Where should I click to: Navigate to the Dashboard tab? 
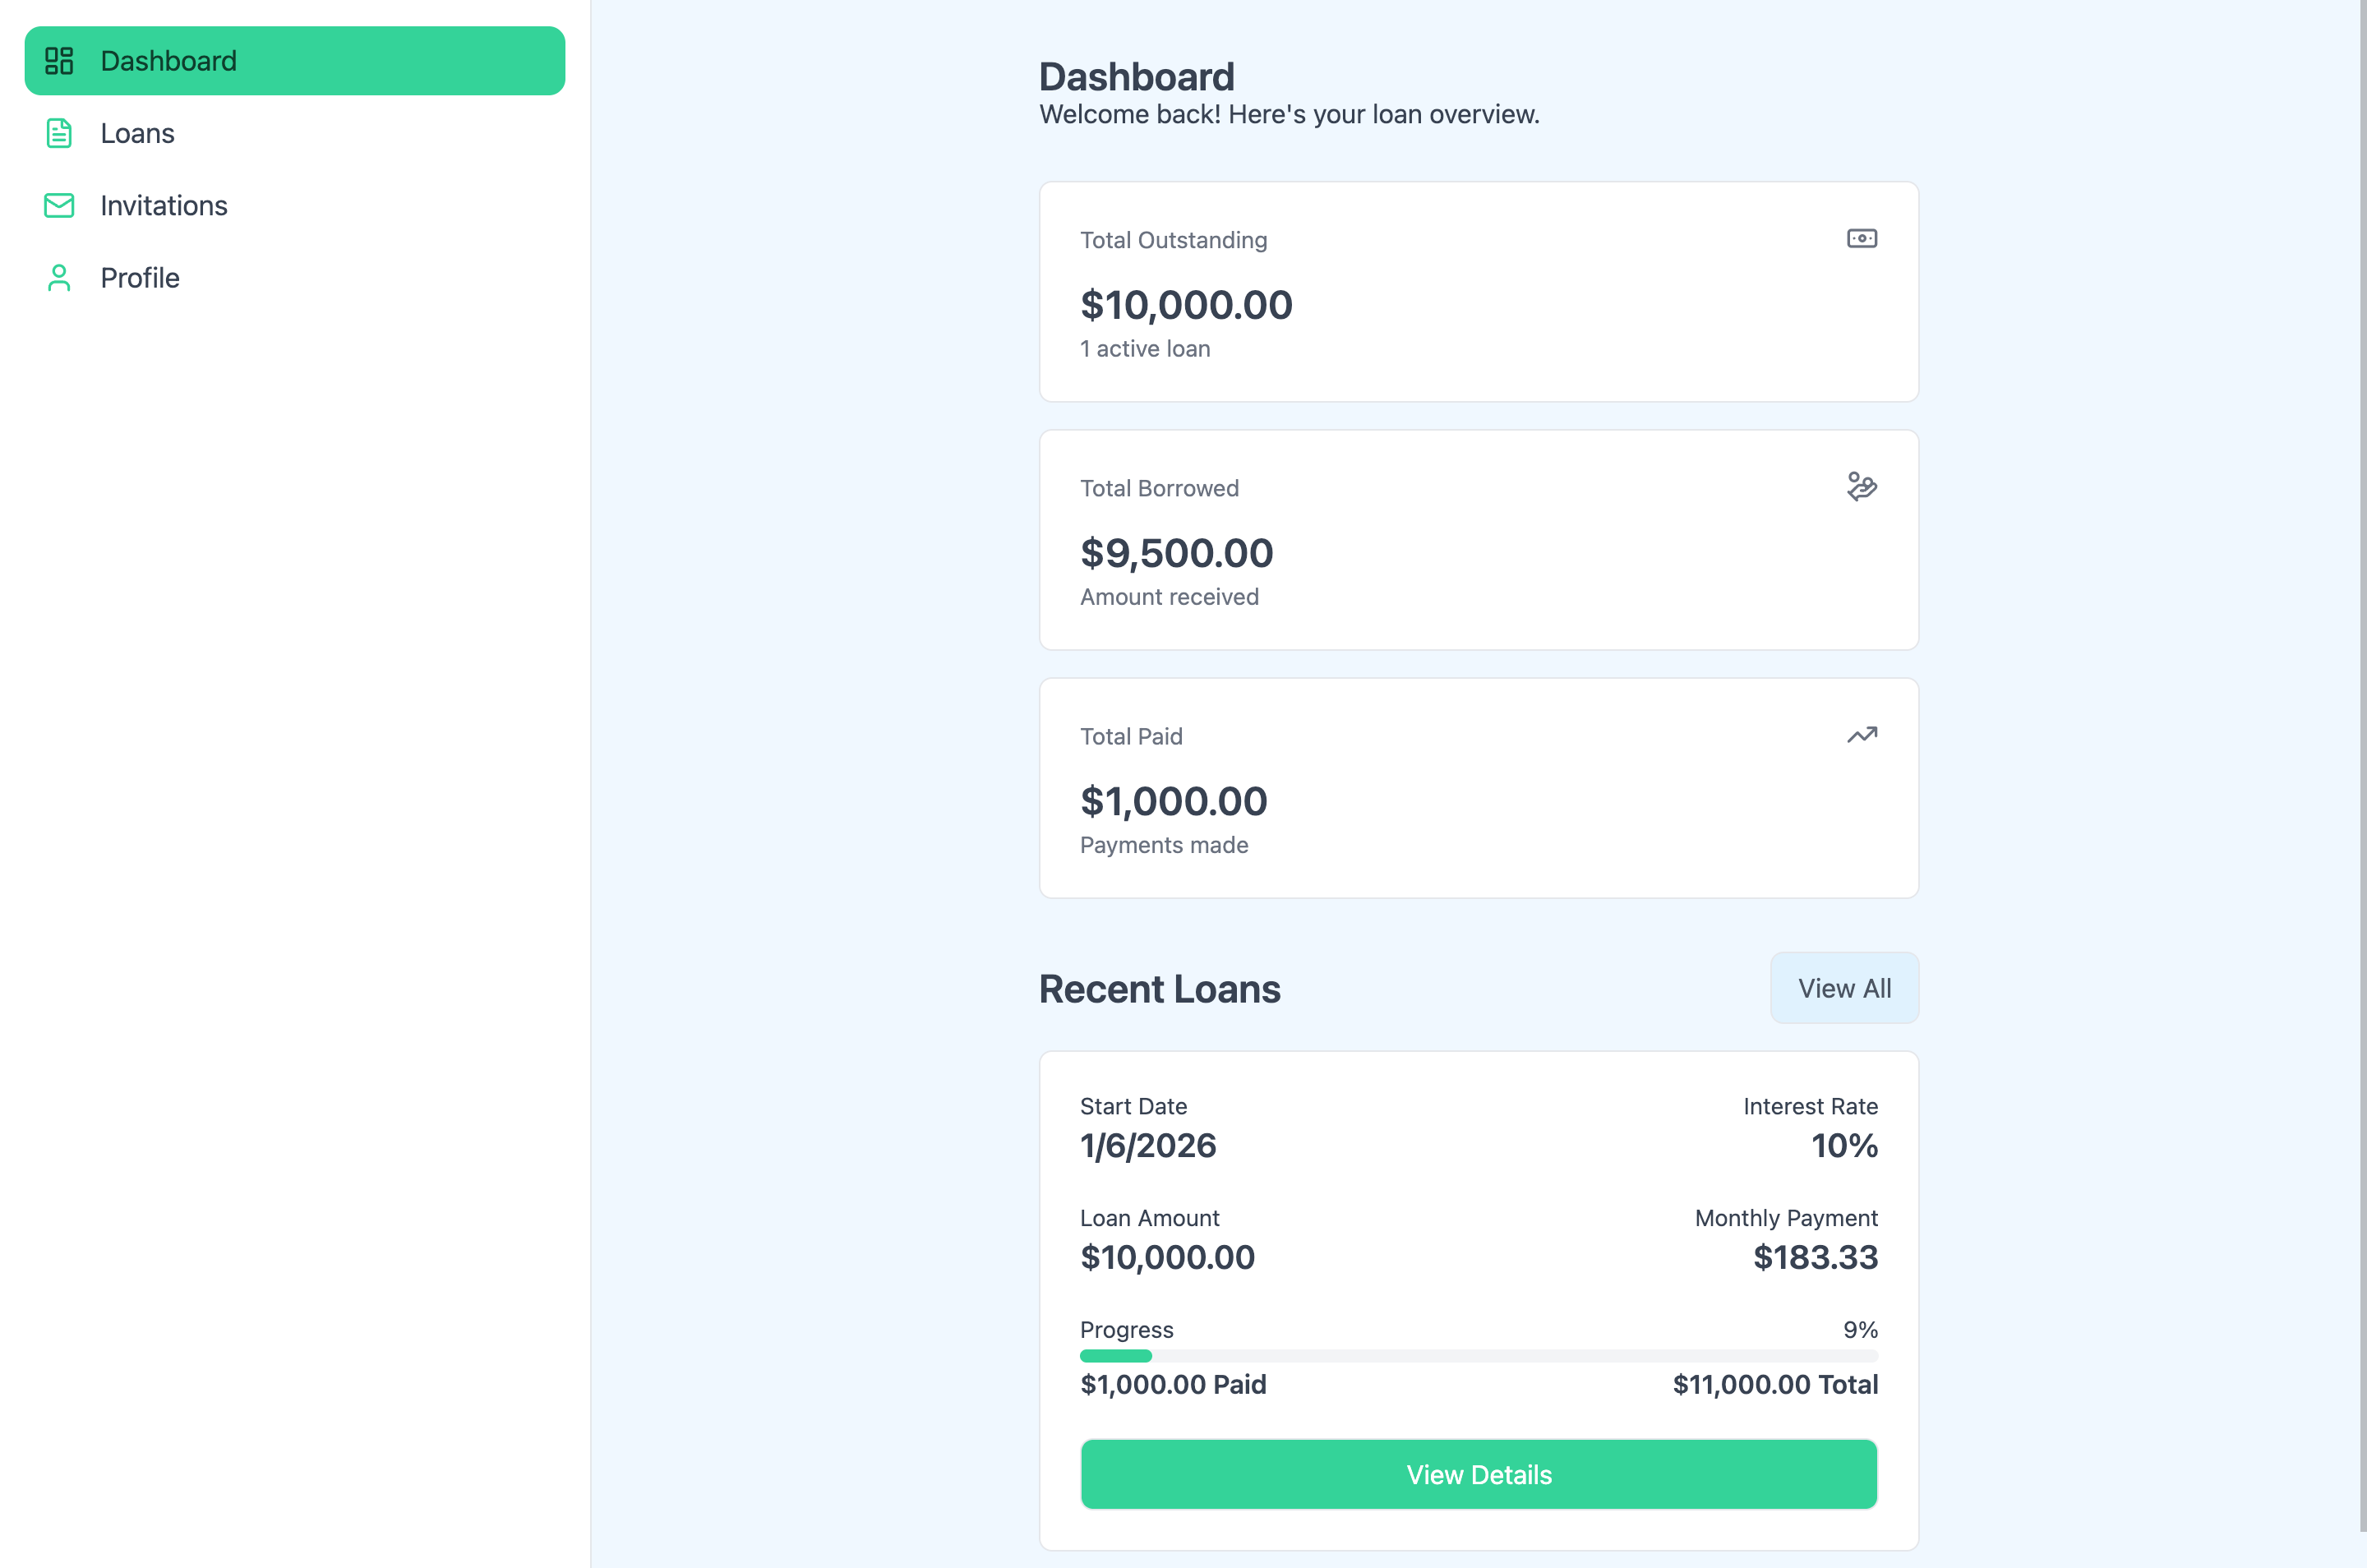(168, 61)
